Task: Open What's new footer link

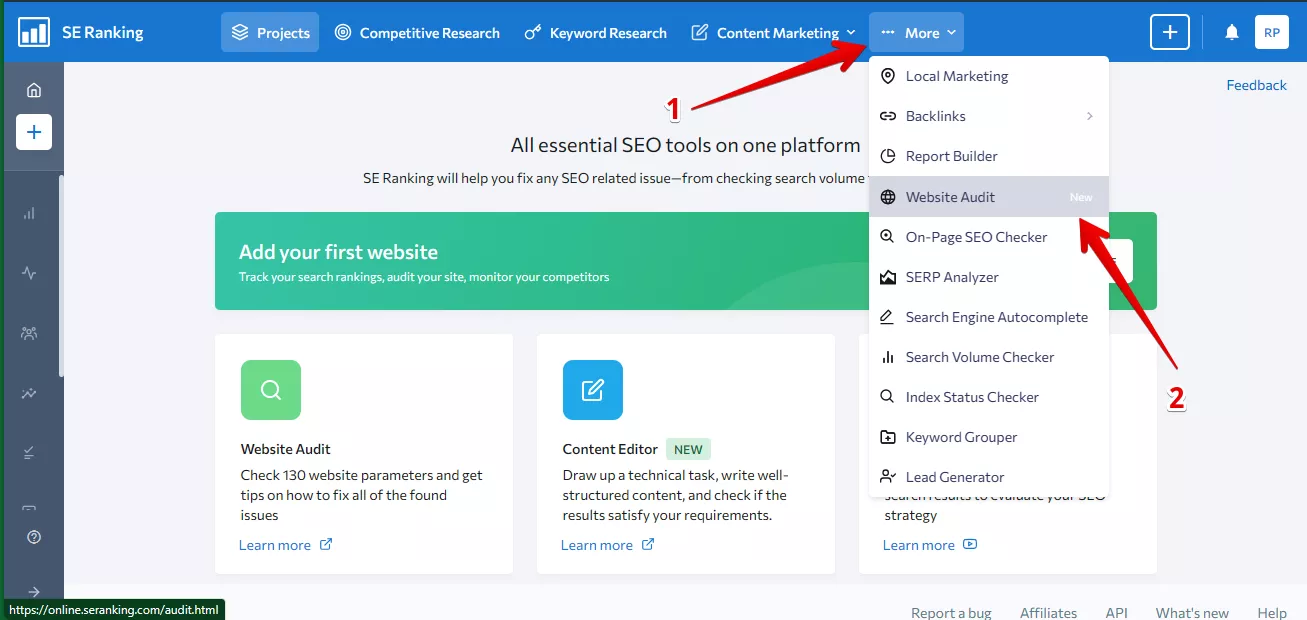Action: [1192, 613]
